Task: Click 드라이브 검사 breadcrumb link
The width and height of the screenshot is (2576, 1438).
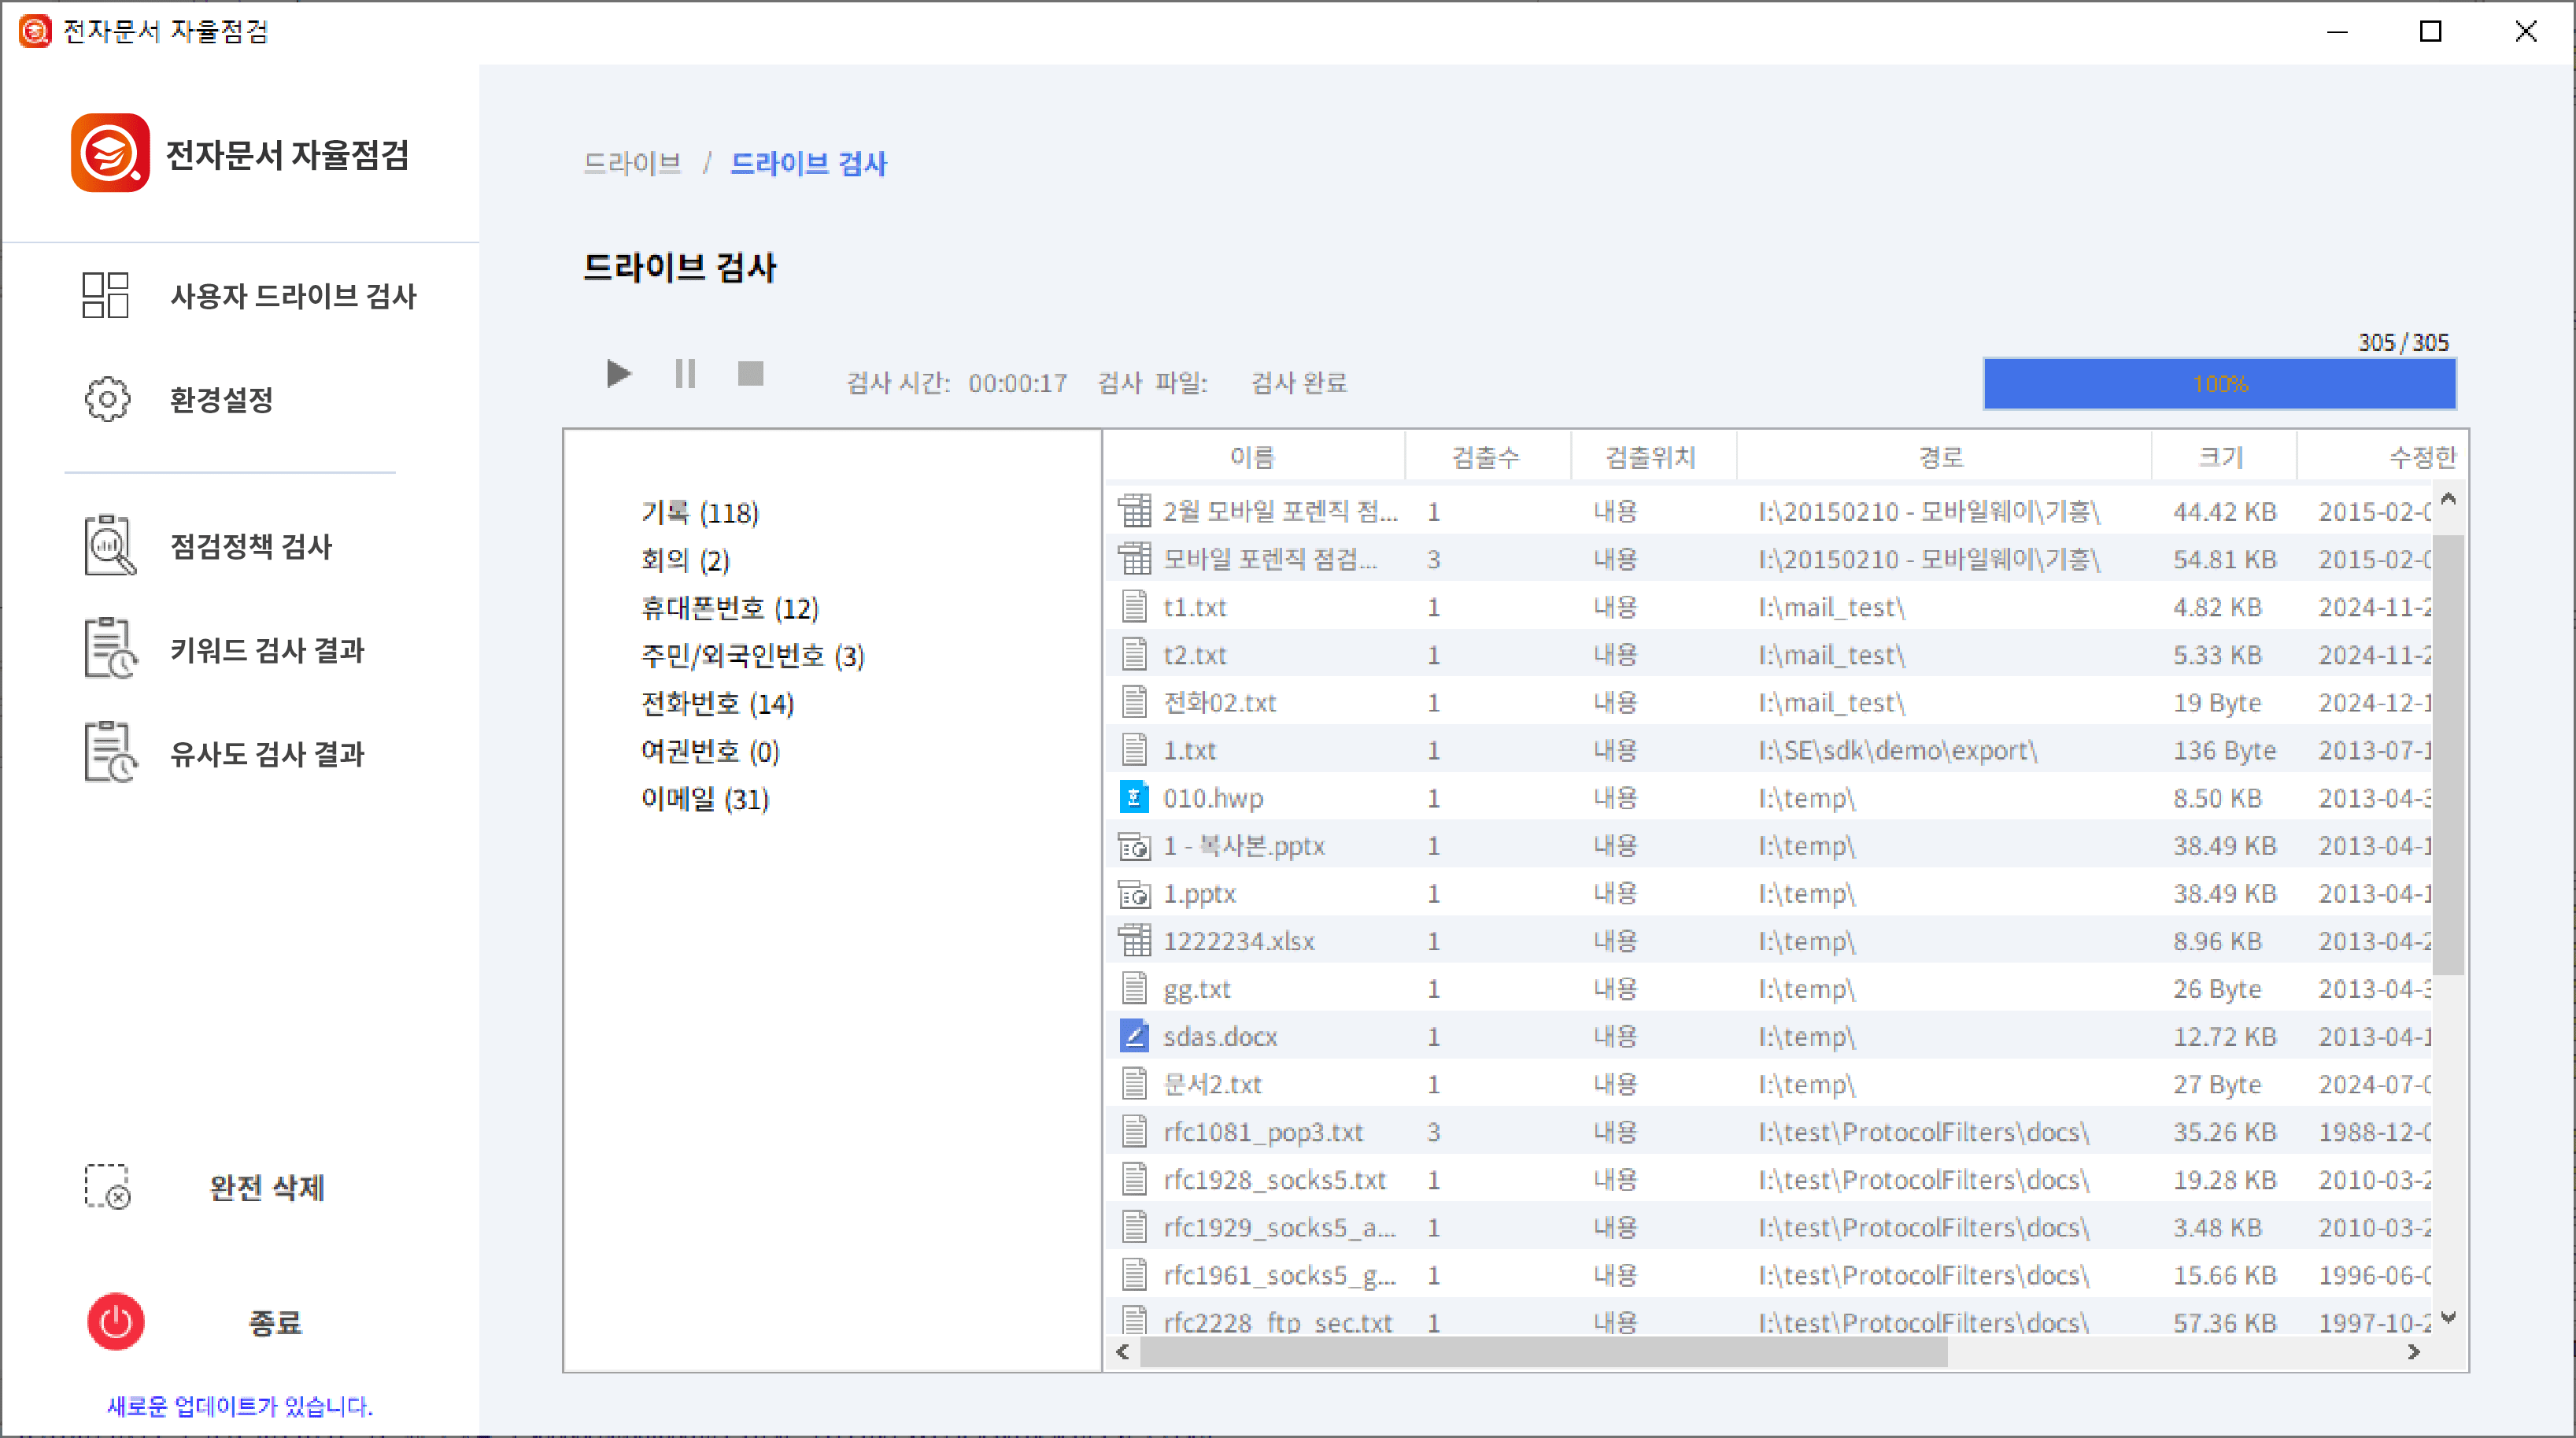Action: tap(808, 163)
